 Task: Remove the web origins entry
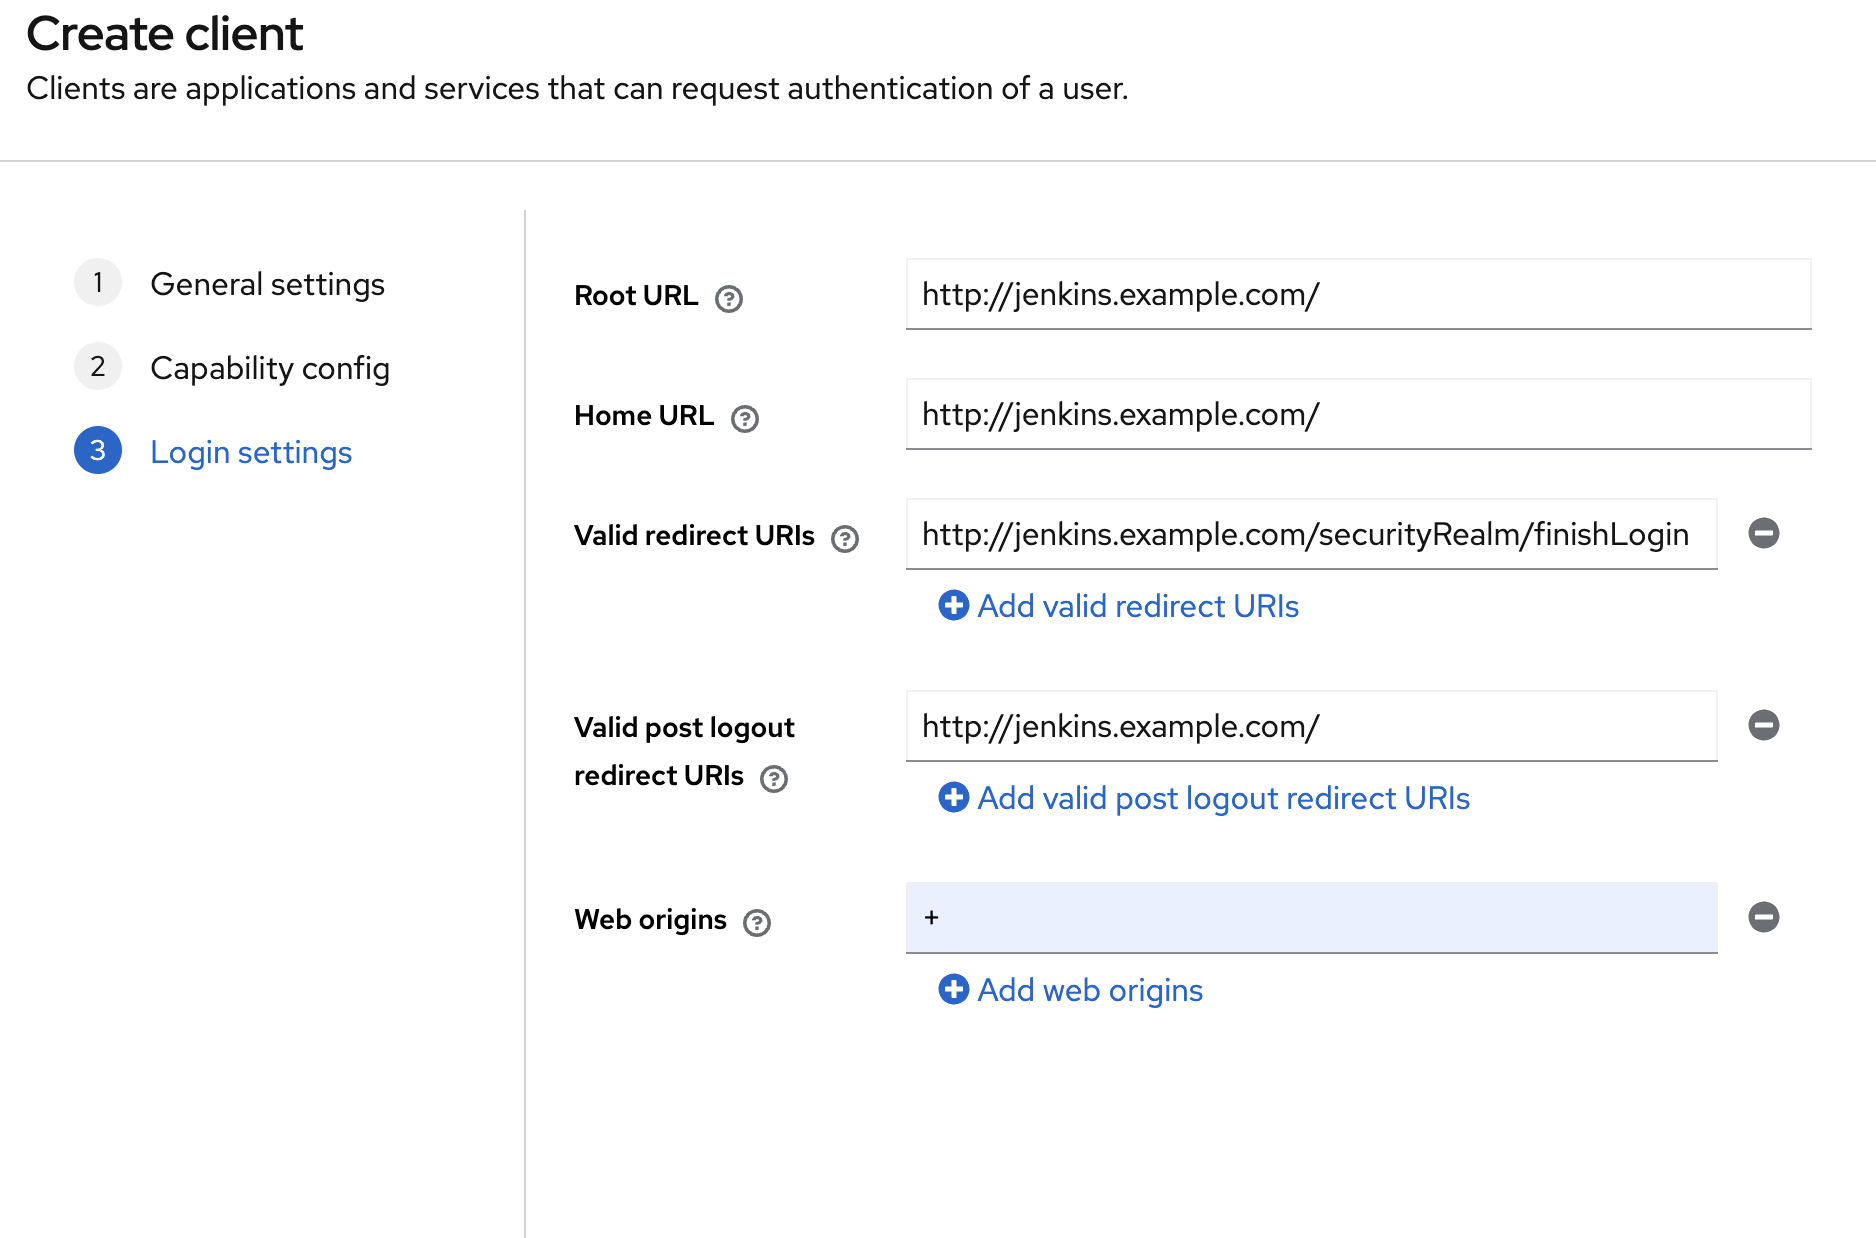point(1763,917)
